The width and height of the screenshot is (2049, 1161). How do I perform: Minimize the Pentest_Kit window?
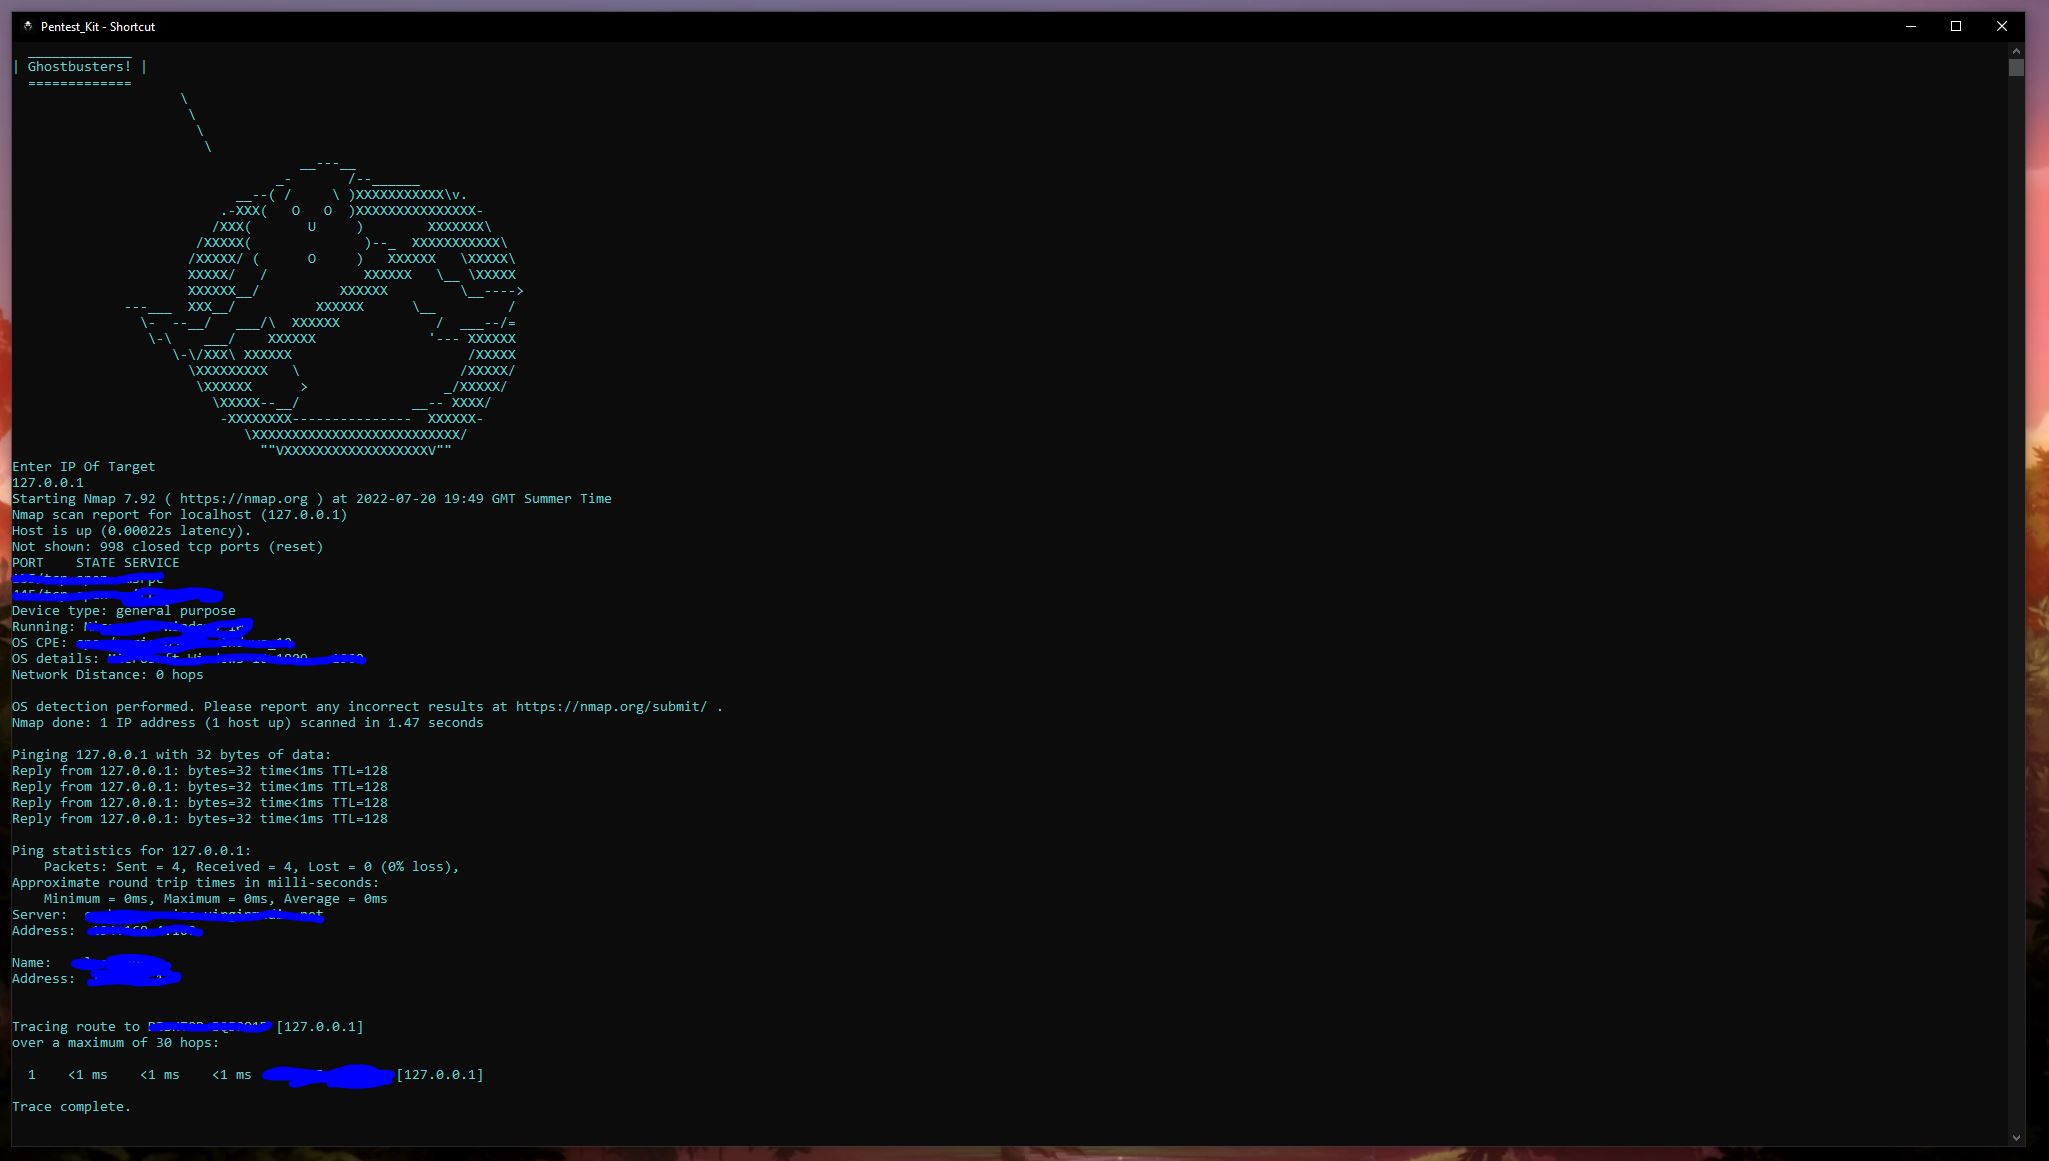(1909, 26)
